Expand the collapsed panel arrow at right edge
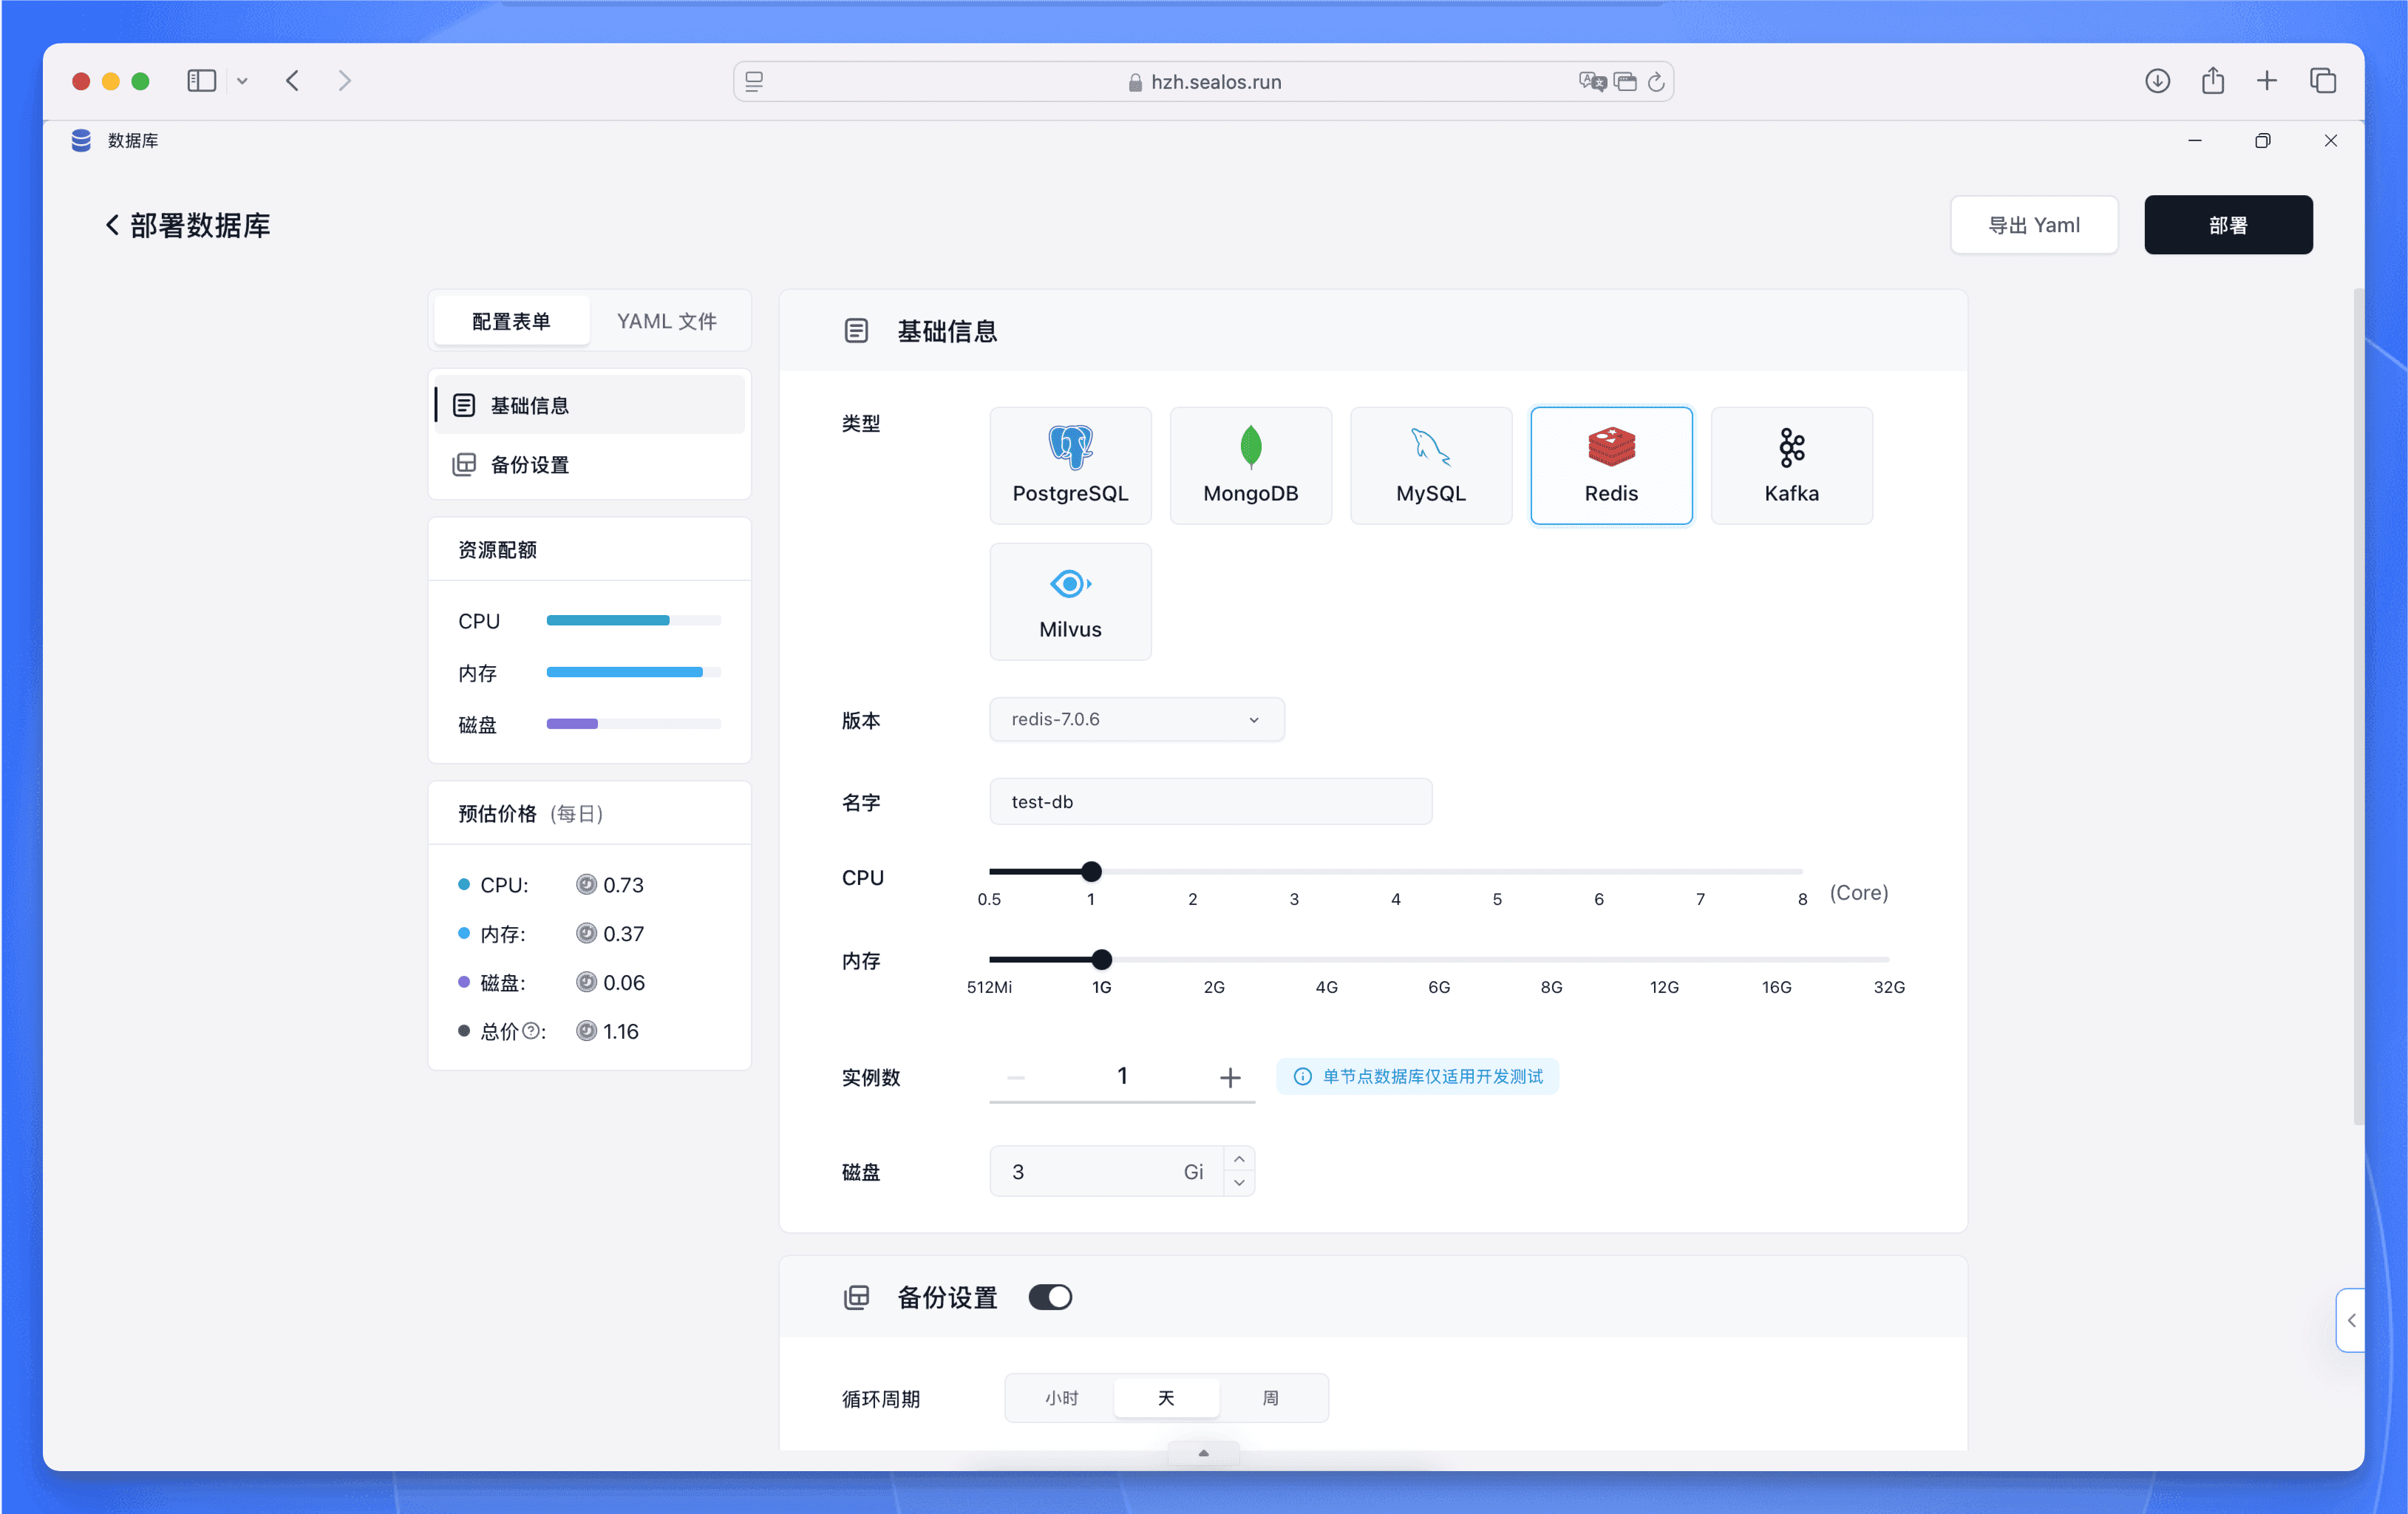Screen dimensions: 2408x1514 pos(2351,1320)
